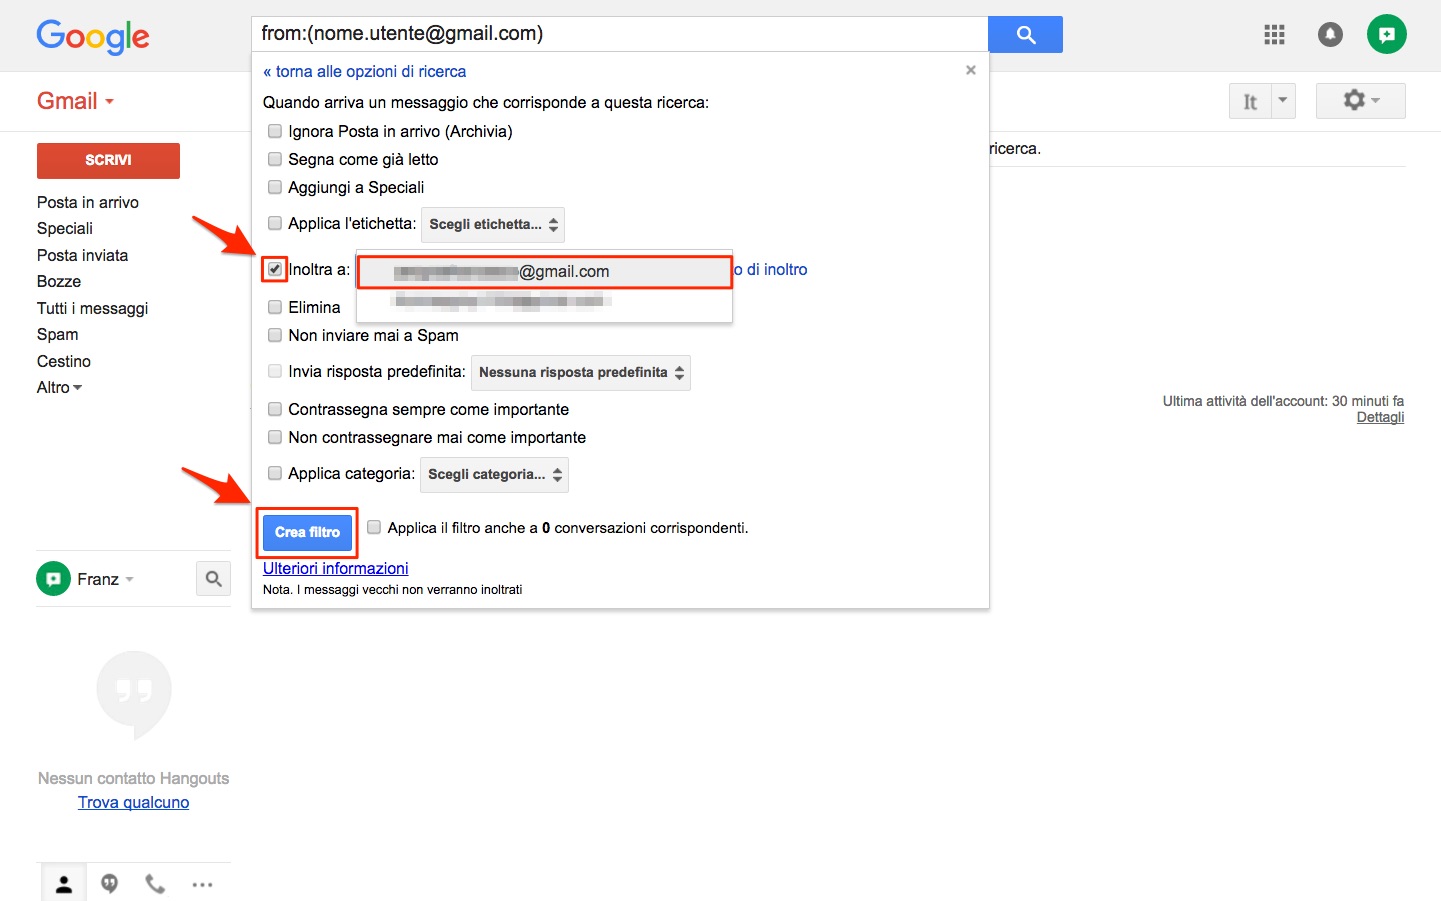This screenshot has height=901, width=1441.
Task: Toggle 'Invia risposta predefinita' checkbox
Action: pyautogui.click(x=275, y=371)
